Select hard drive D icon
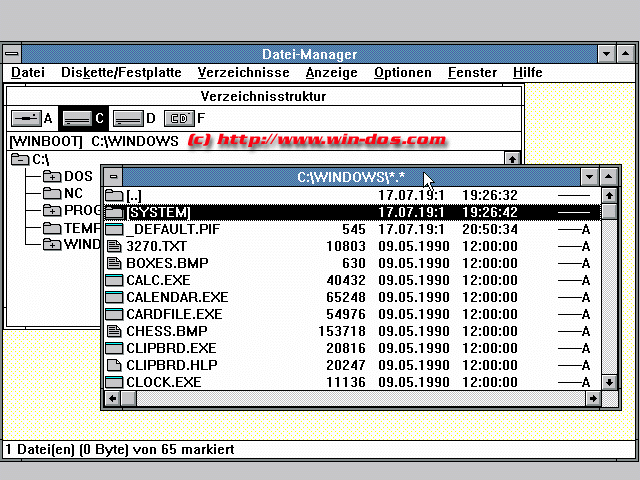 (127, 119)
